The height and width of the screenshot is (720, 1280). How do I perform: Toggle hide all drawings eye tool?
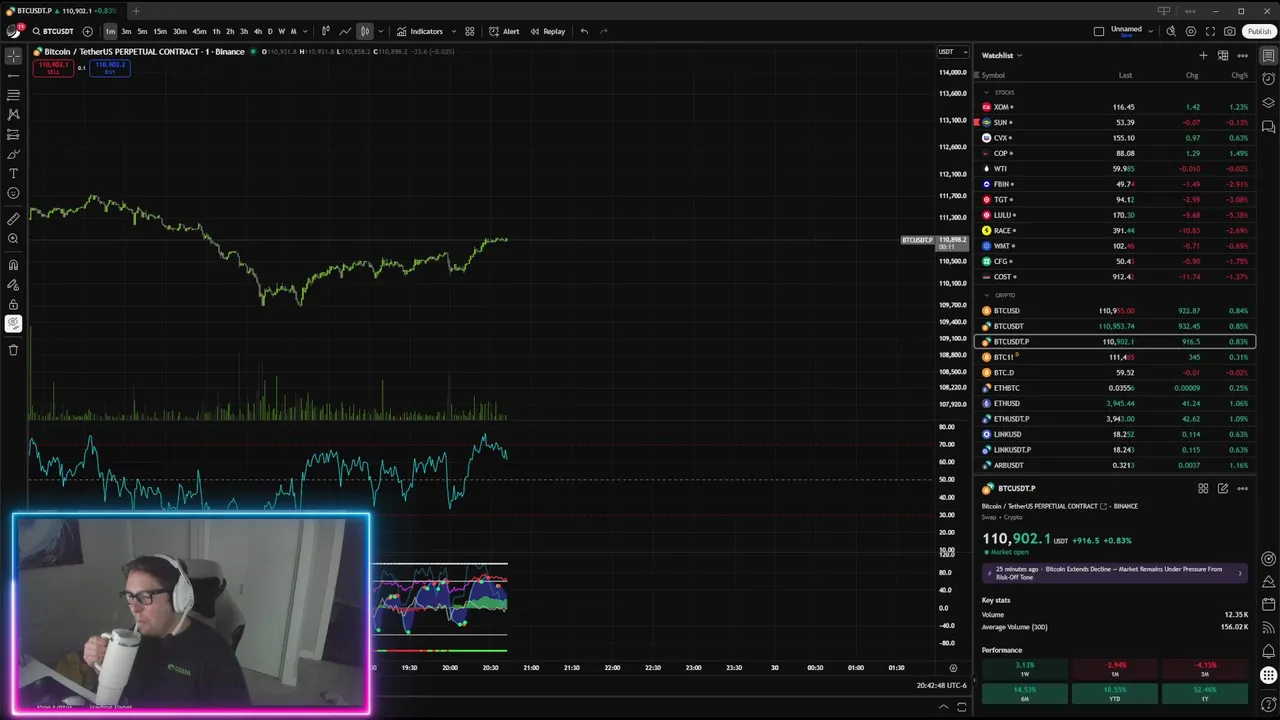tap(13, 324)
